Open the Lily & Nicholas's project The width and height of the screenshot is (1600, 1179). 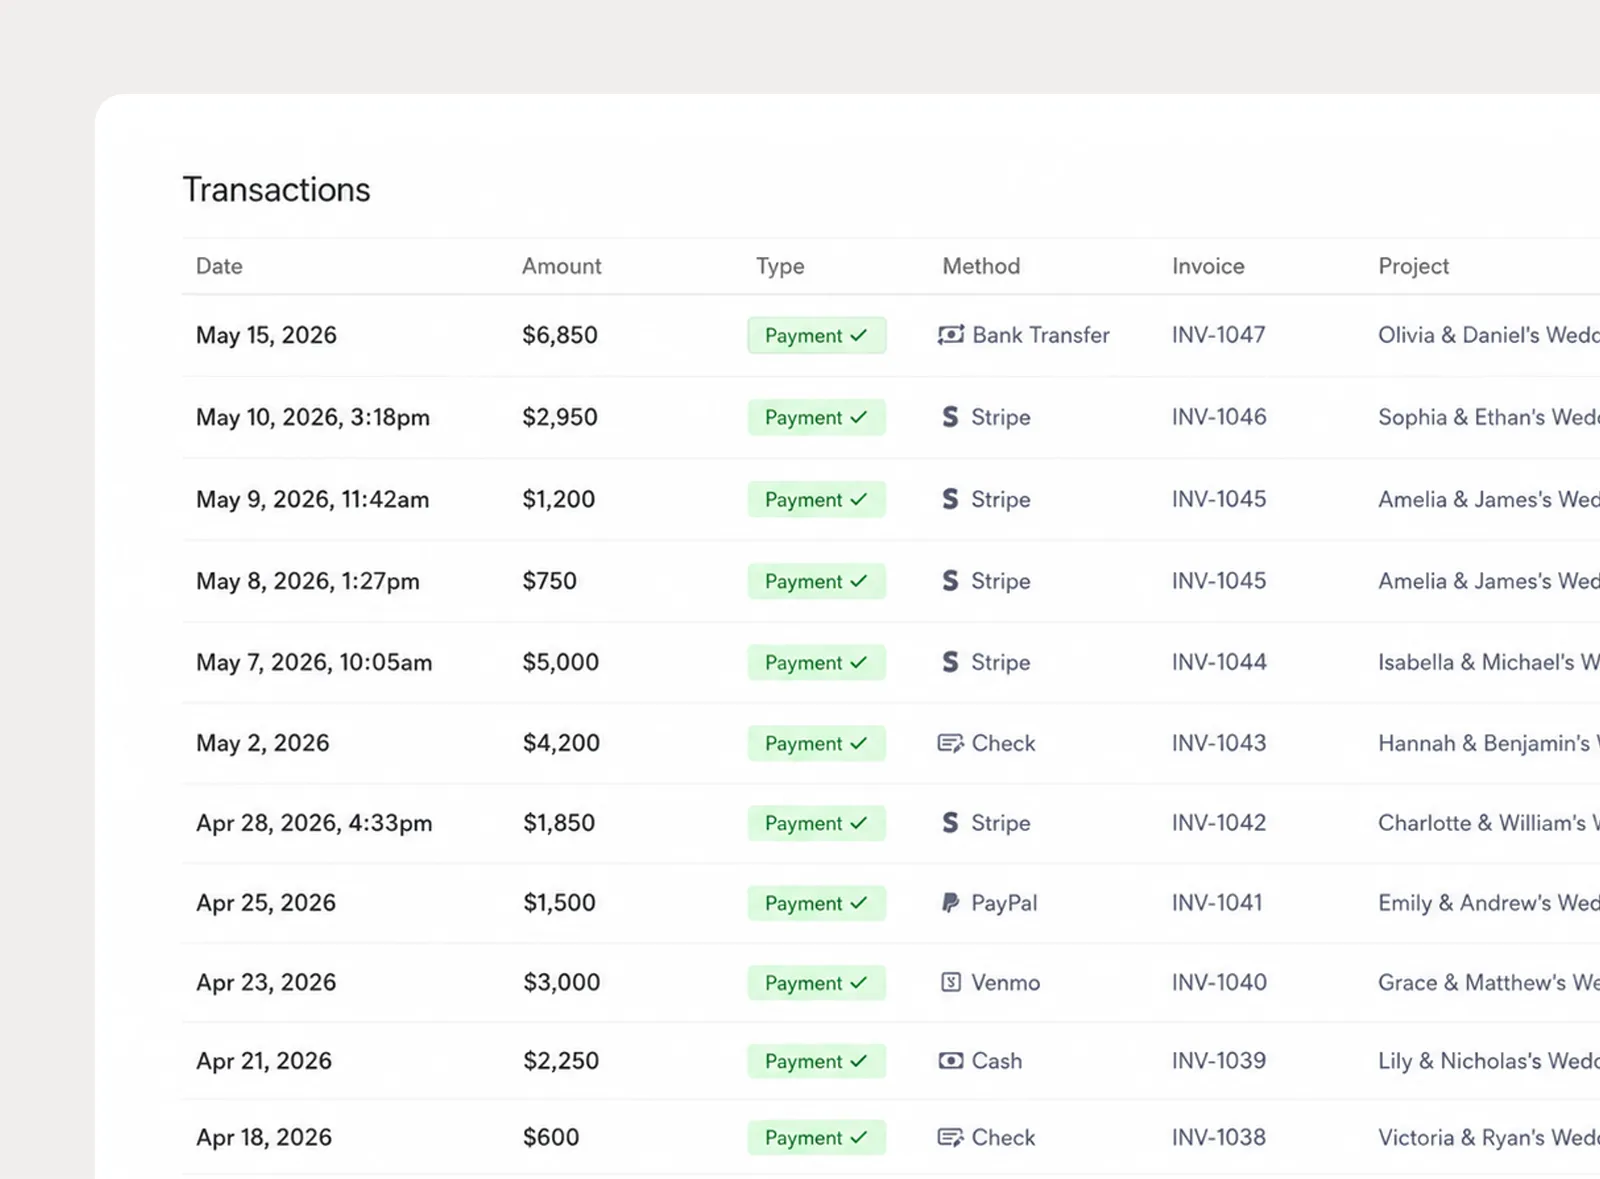click(1488, 1061)
